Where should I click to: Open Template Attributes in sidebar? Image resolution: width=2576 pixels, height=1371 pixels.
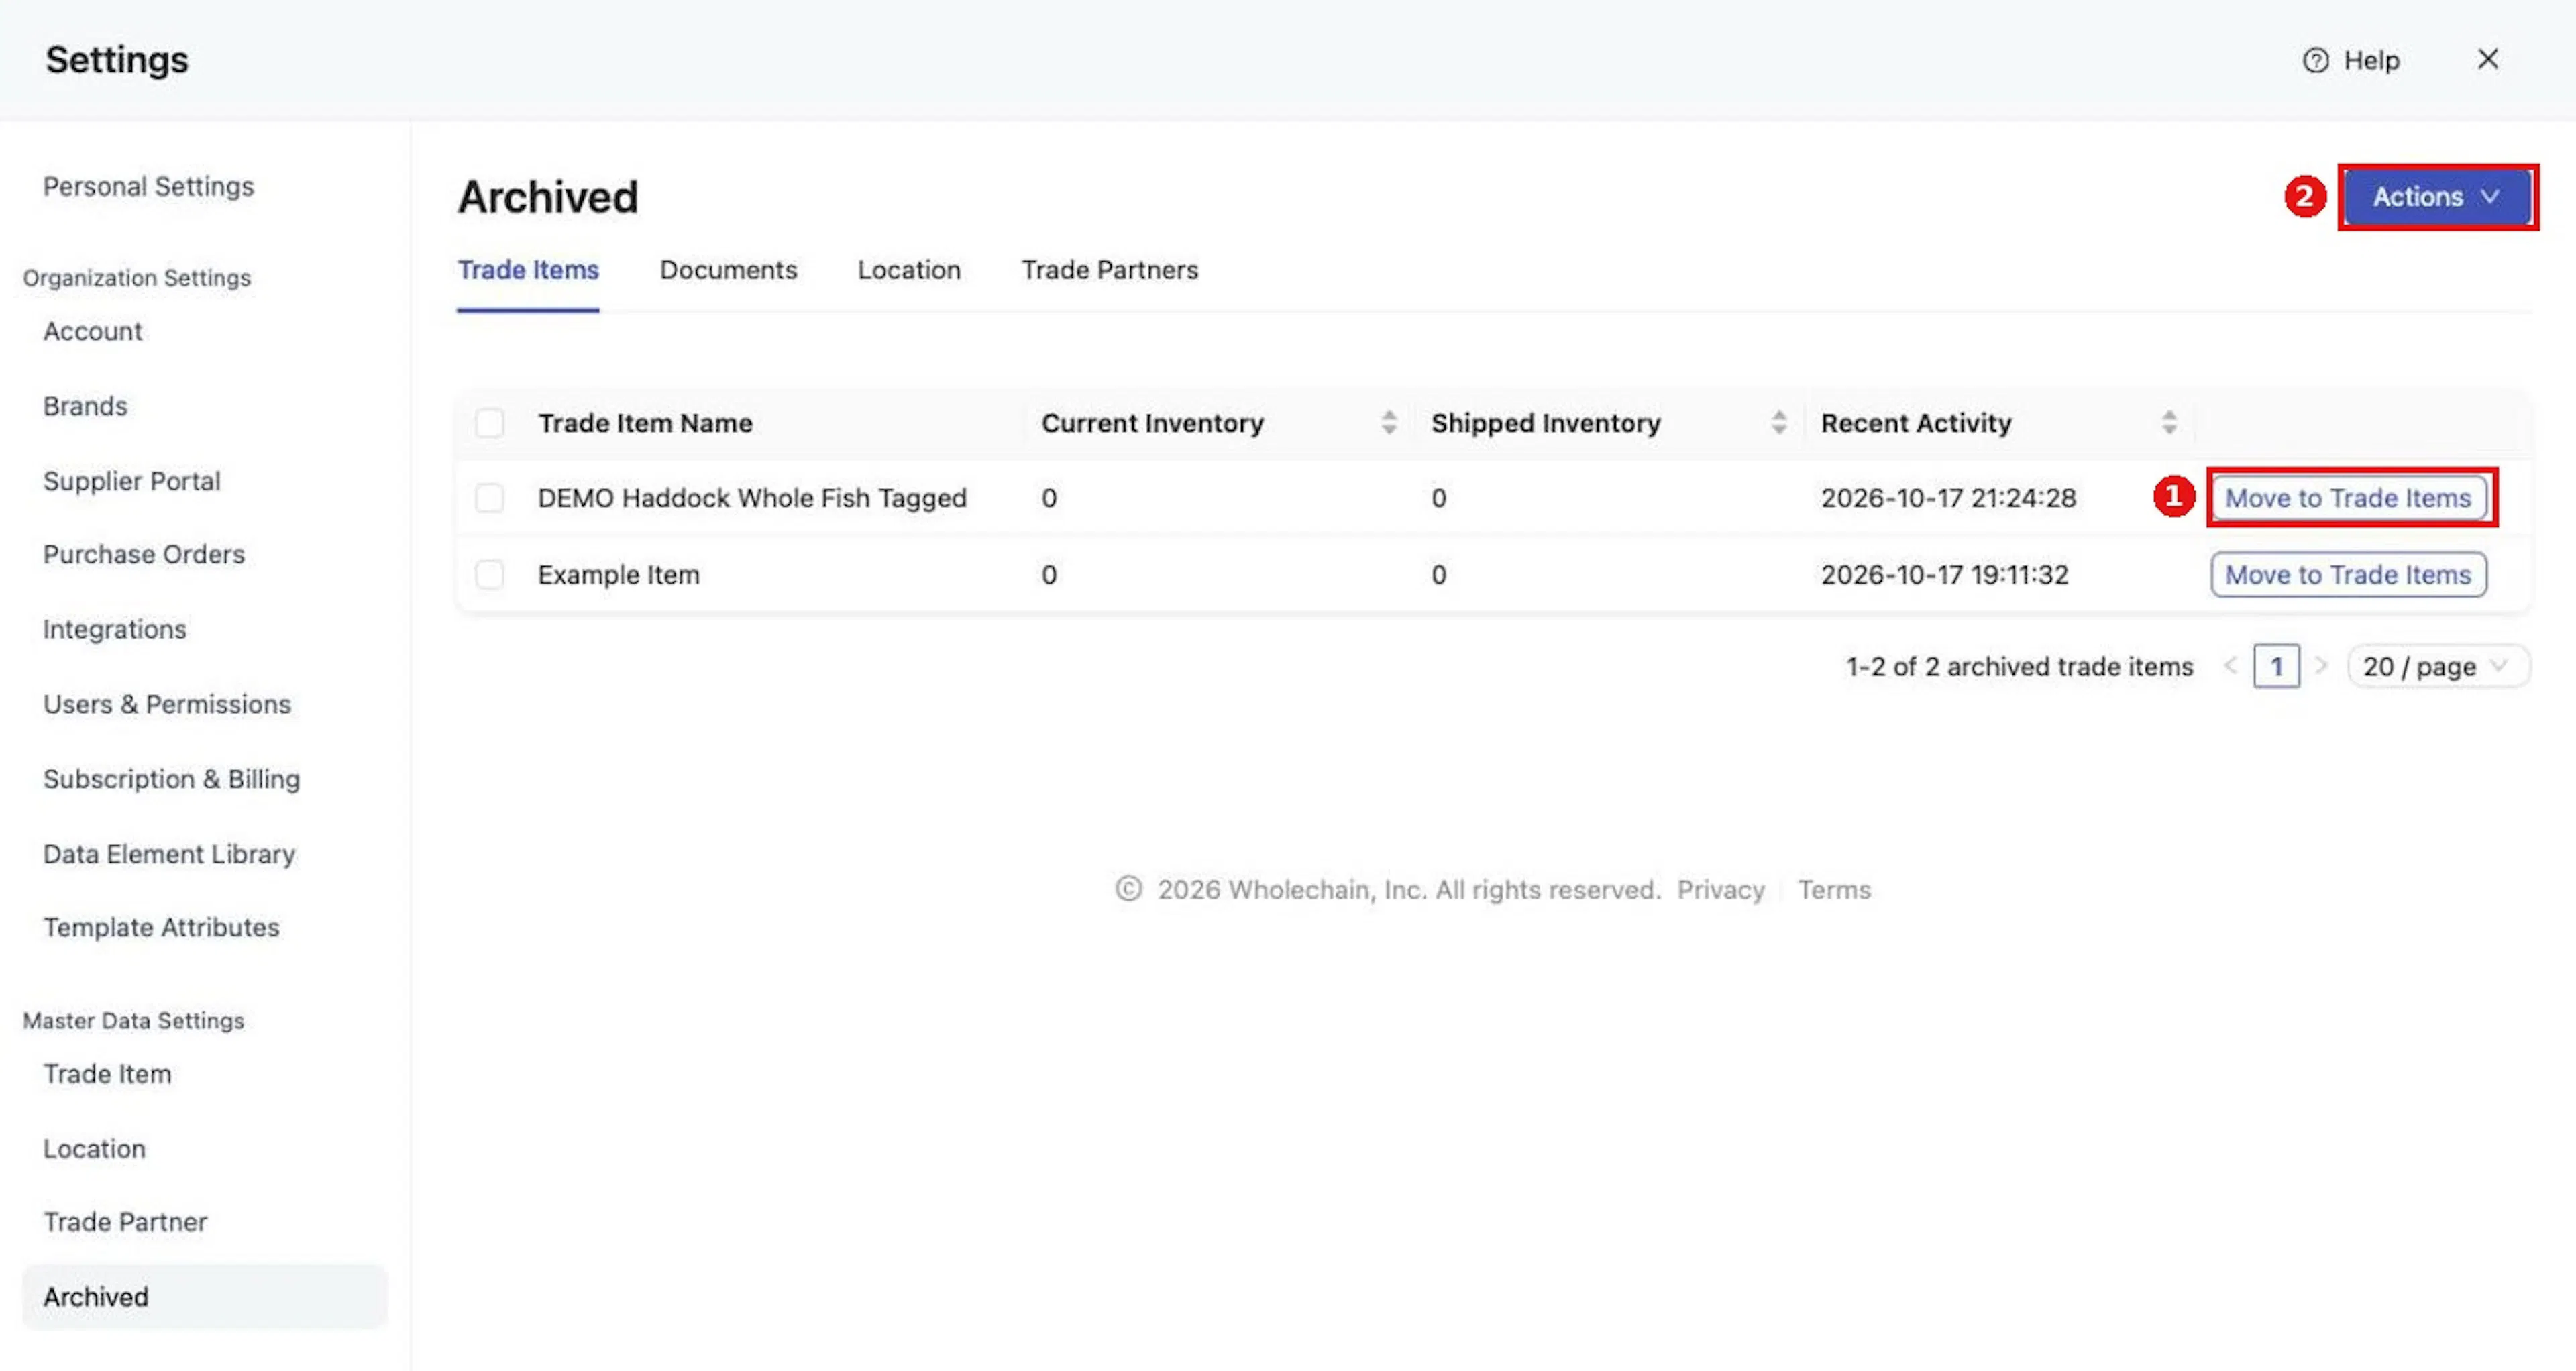point(161,928)
